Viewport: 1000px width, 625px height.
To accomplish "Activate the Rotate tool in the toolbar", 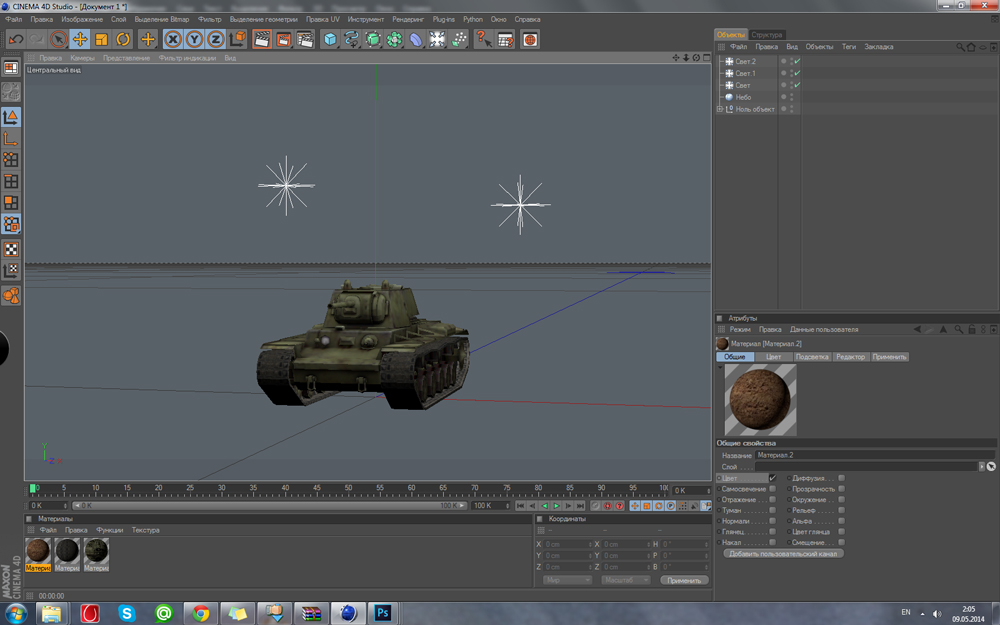I will (x=123, y=39).
